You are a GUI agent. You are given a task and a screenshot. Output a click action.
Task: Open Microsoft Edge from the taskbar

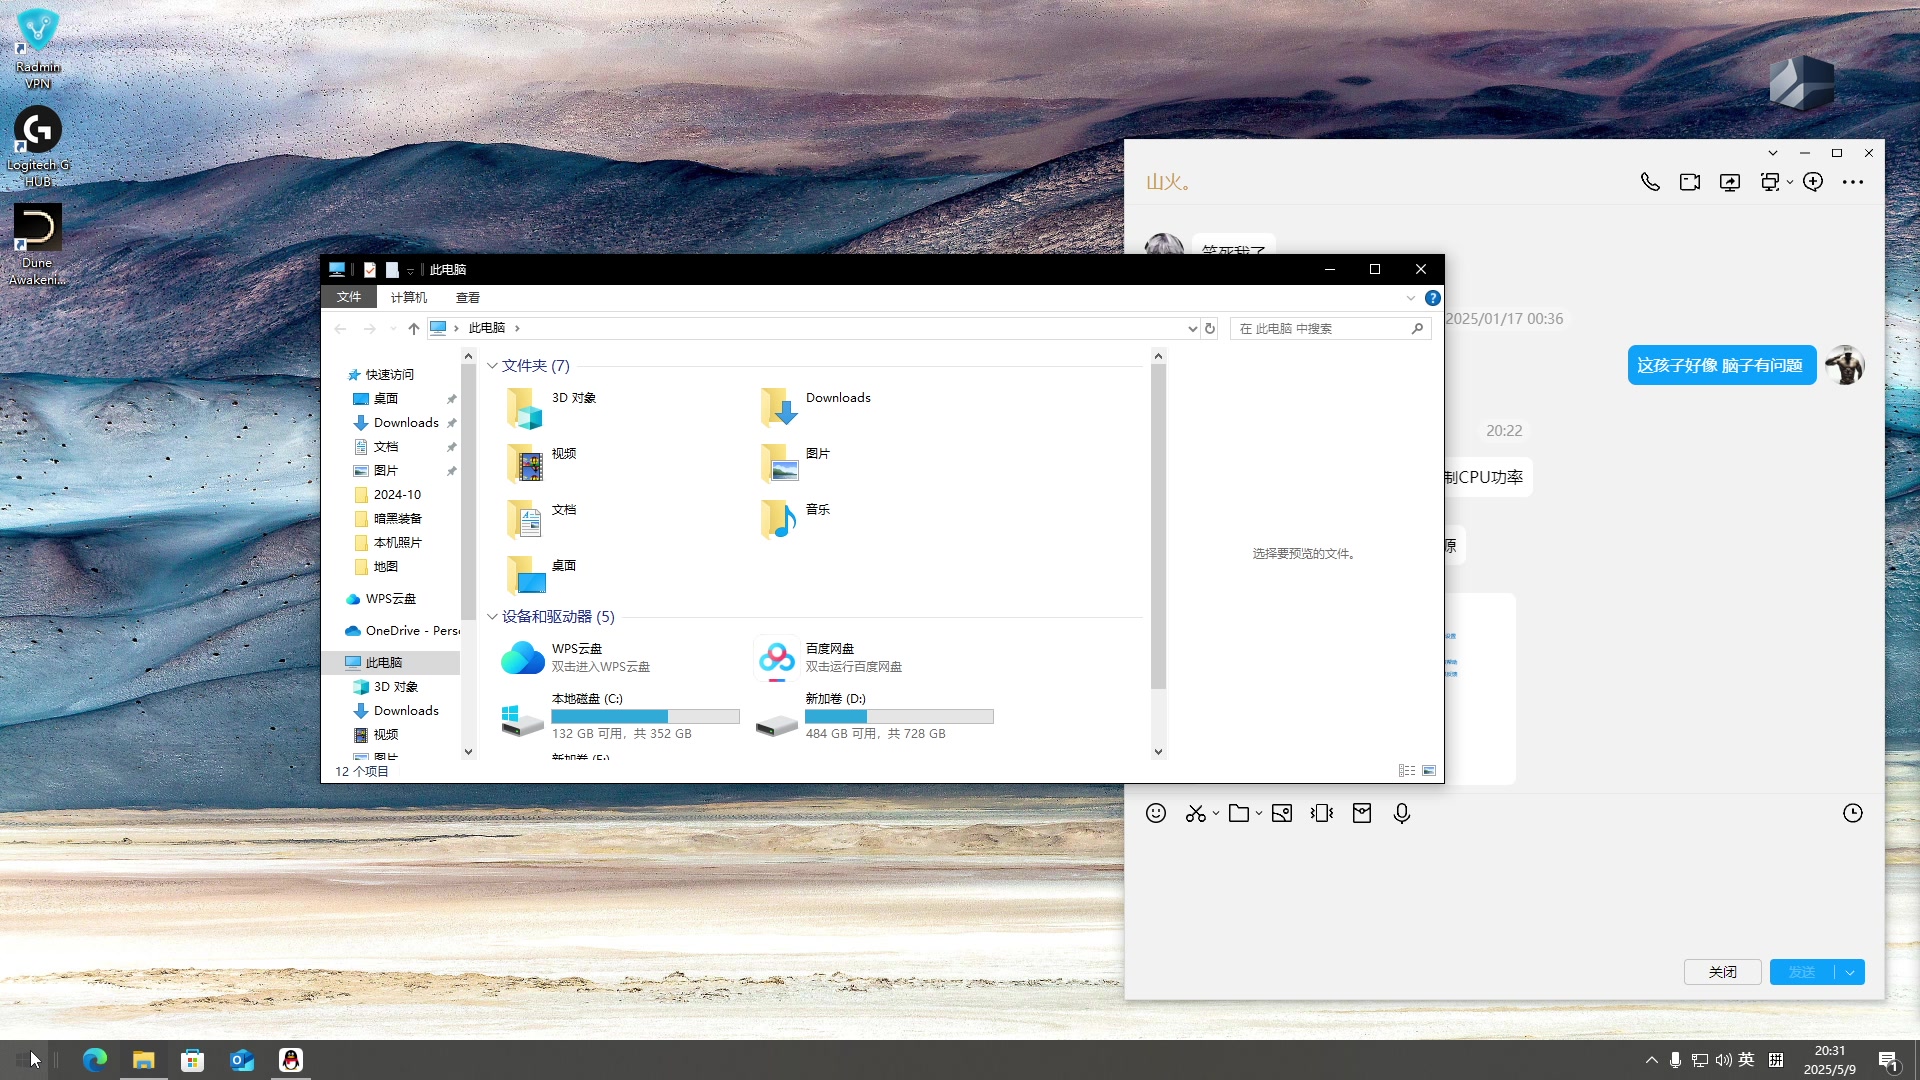pyautogui.click(x=95, y=1060)
